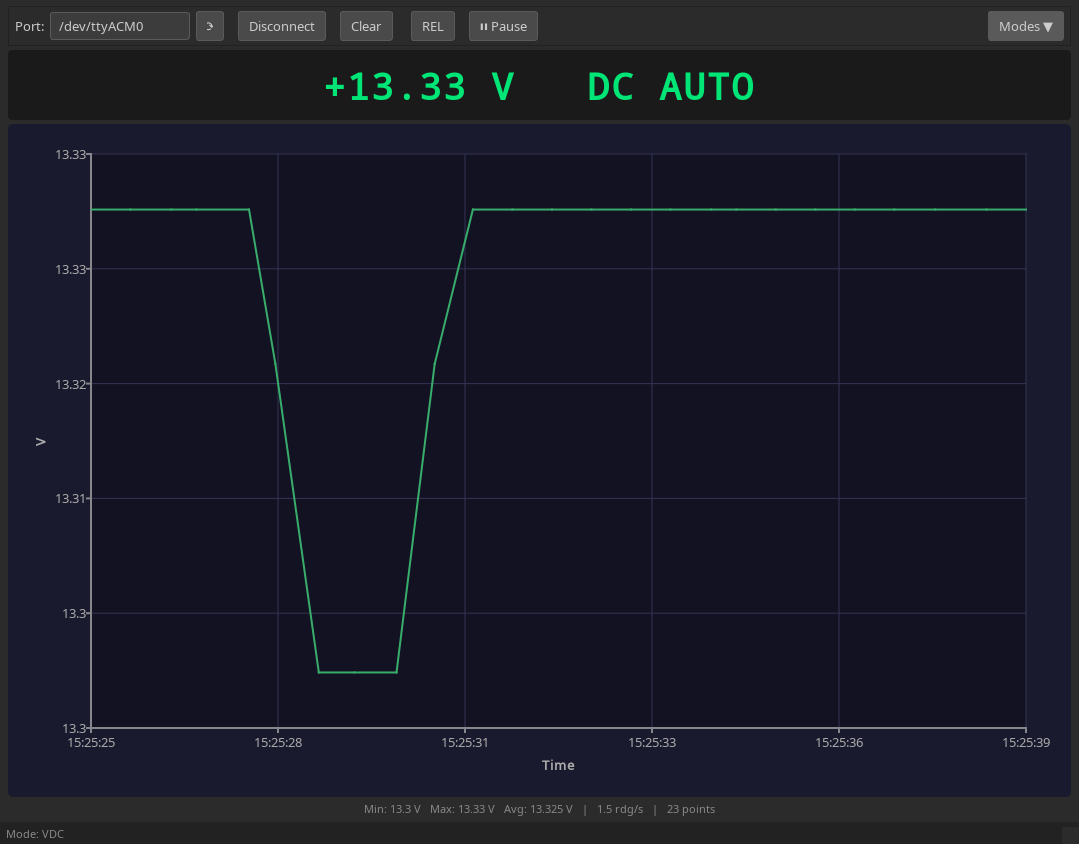
Task: Click the /dev/ttyACM0 port field
Action: pyautogui.click(x=120, y=26)
